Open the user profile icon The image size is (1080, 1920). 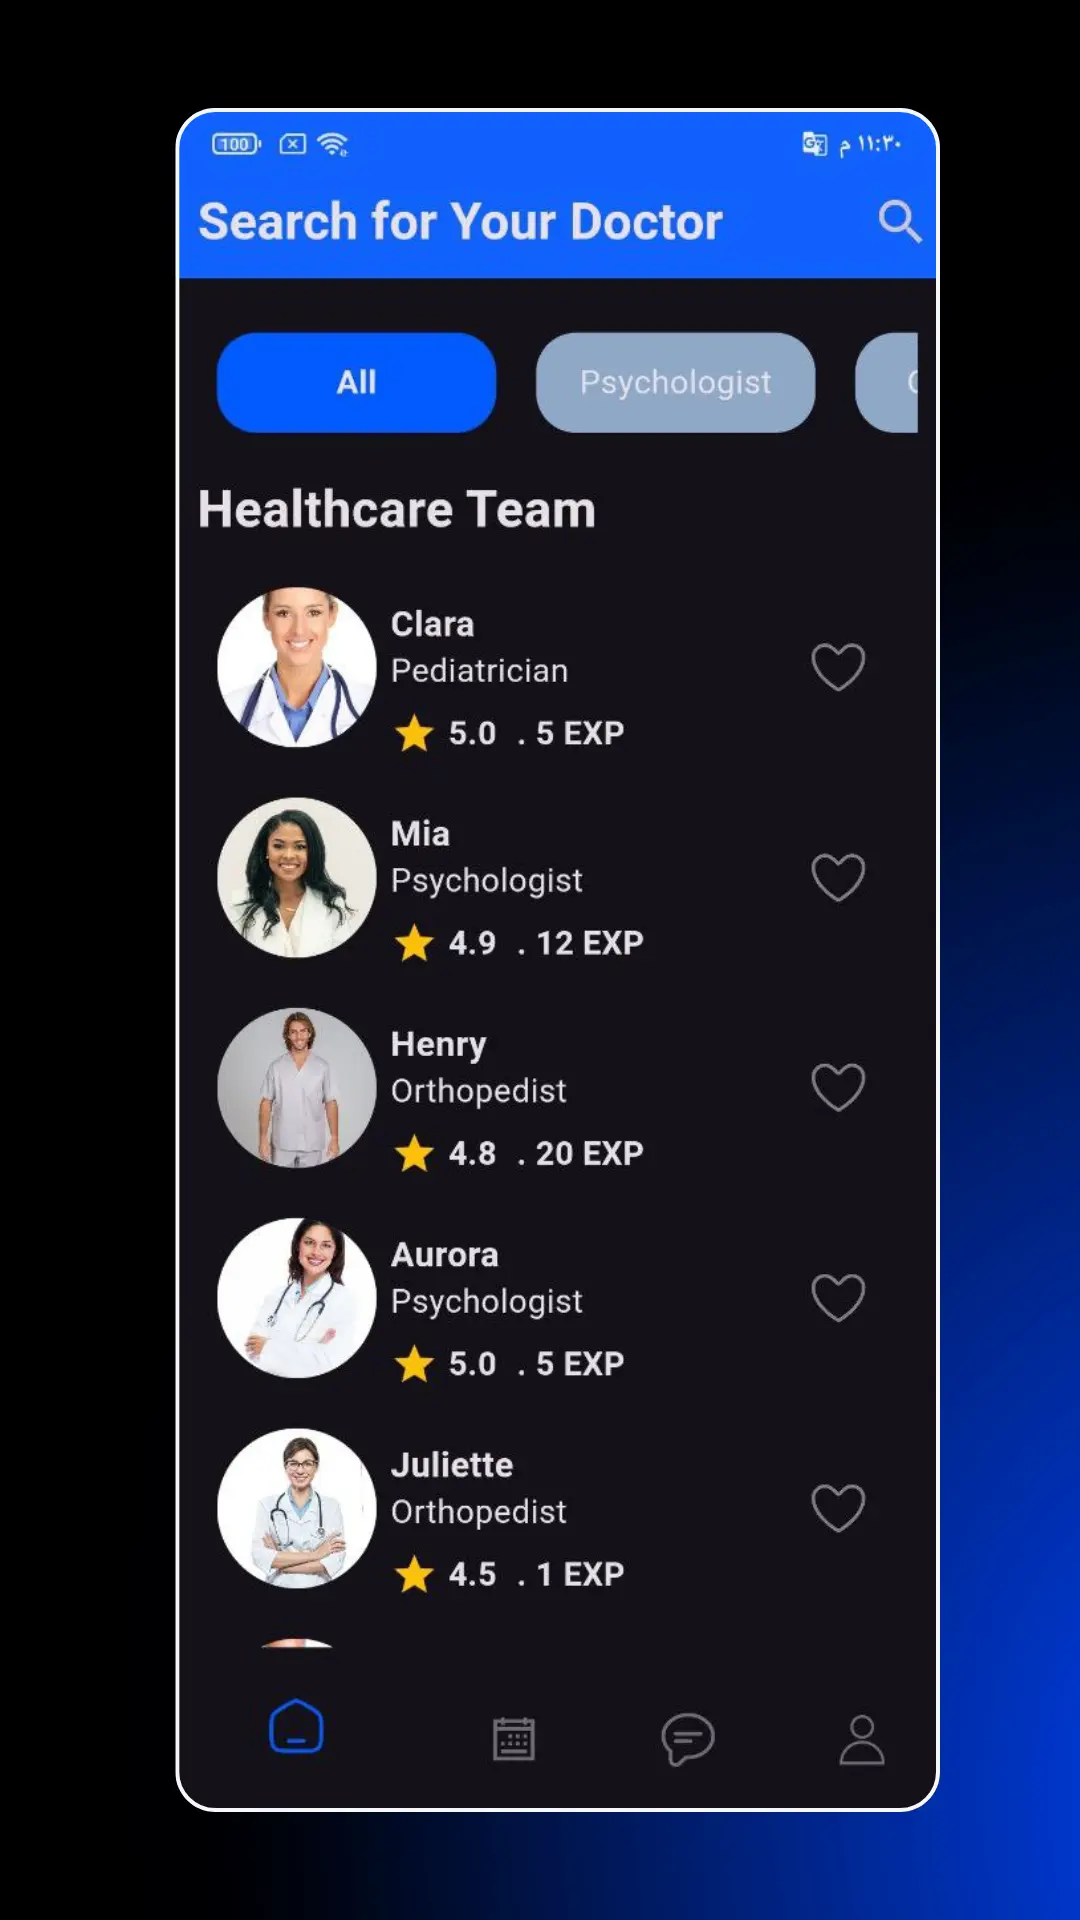click(862, 1740)
